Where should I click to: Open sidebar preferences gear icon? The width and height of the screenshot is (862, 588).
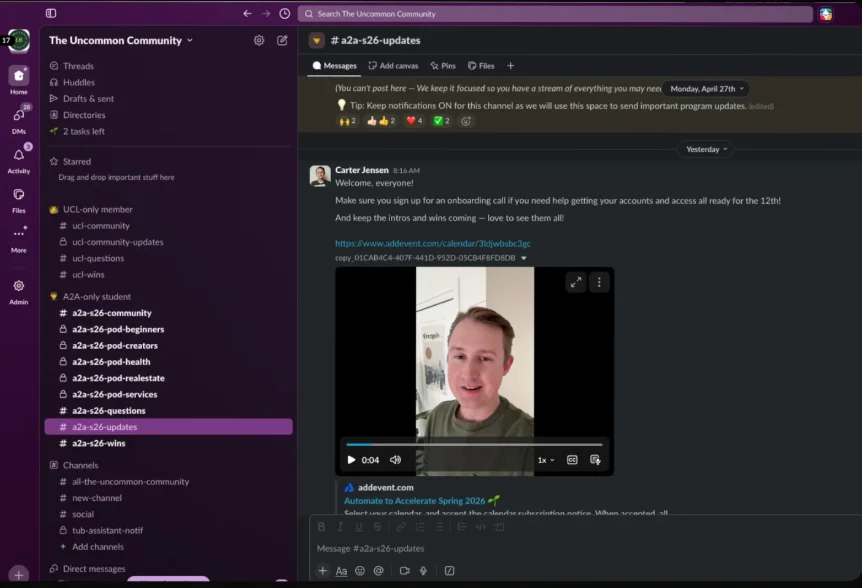pyautogui.click(x=259, y=40)
